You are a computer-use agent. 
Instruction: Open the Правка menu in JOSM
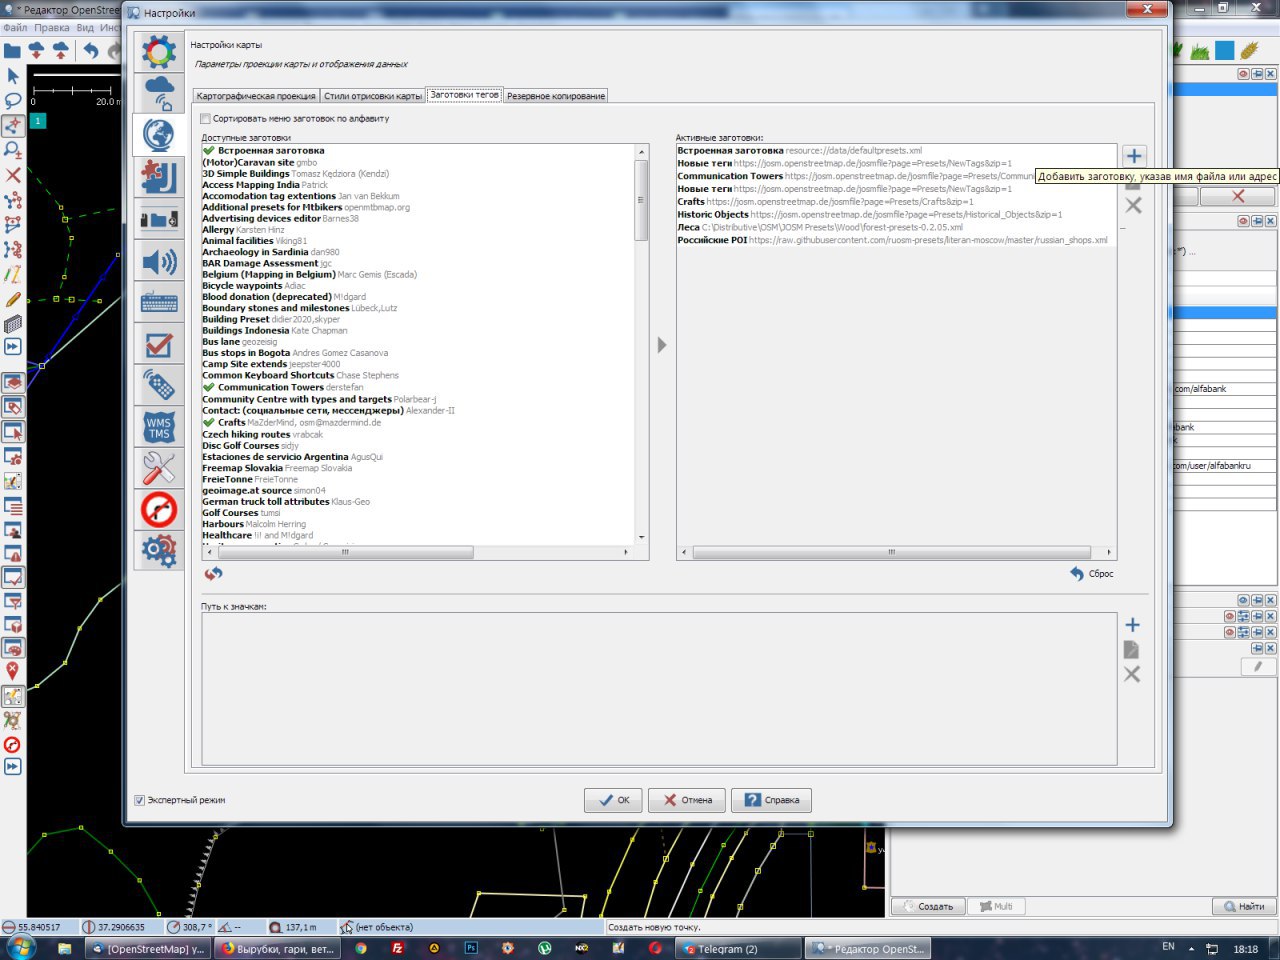pos(52,28)
